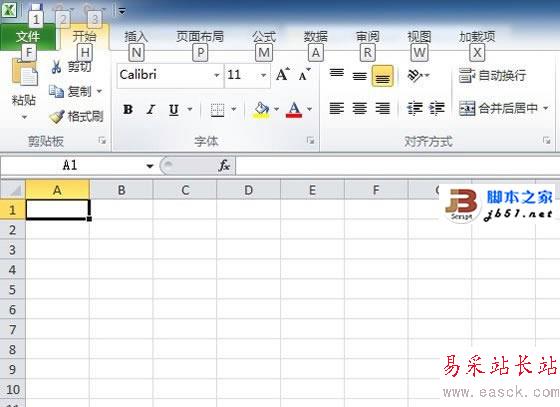This screenshot has width=560, height=407.
Task: Open the Name Box dropdown arrow
Action: [150, 166]
